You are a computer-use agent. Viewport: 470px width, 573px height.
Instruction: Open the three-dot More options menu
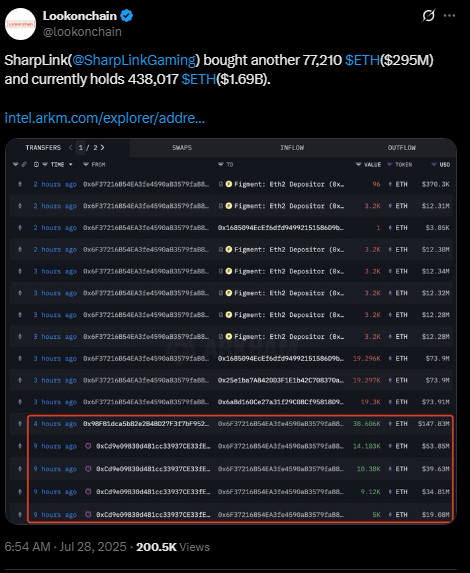point(449,16)
